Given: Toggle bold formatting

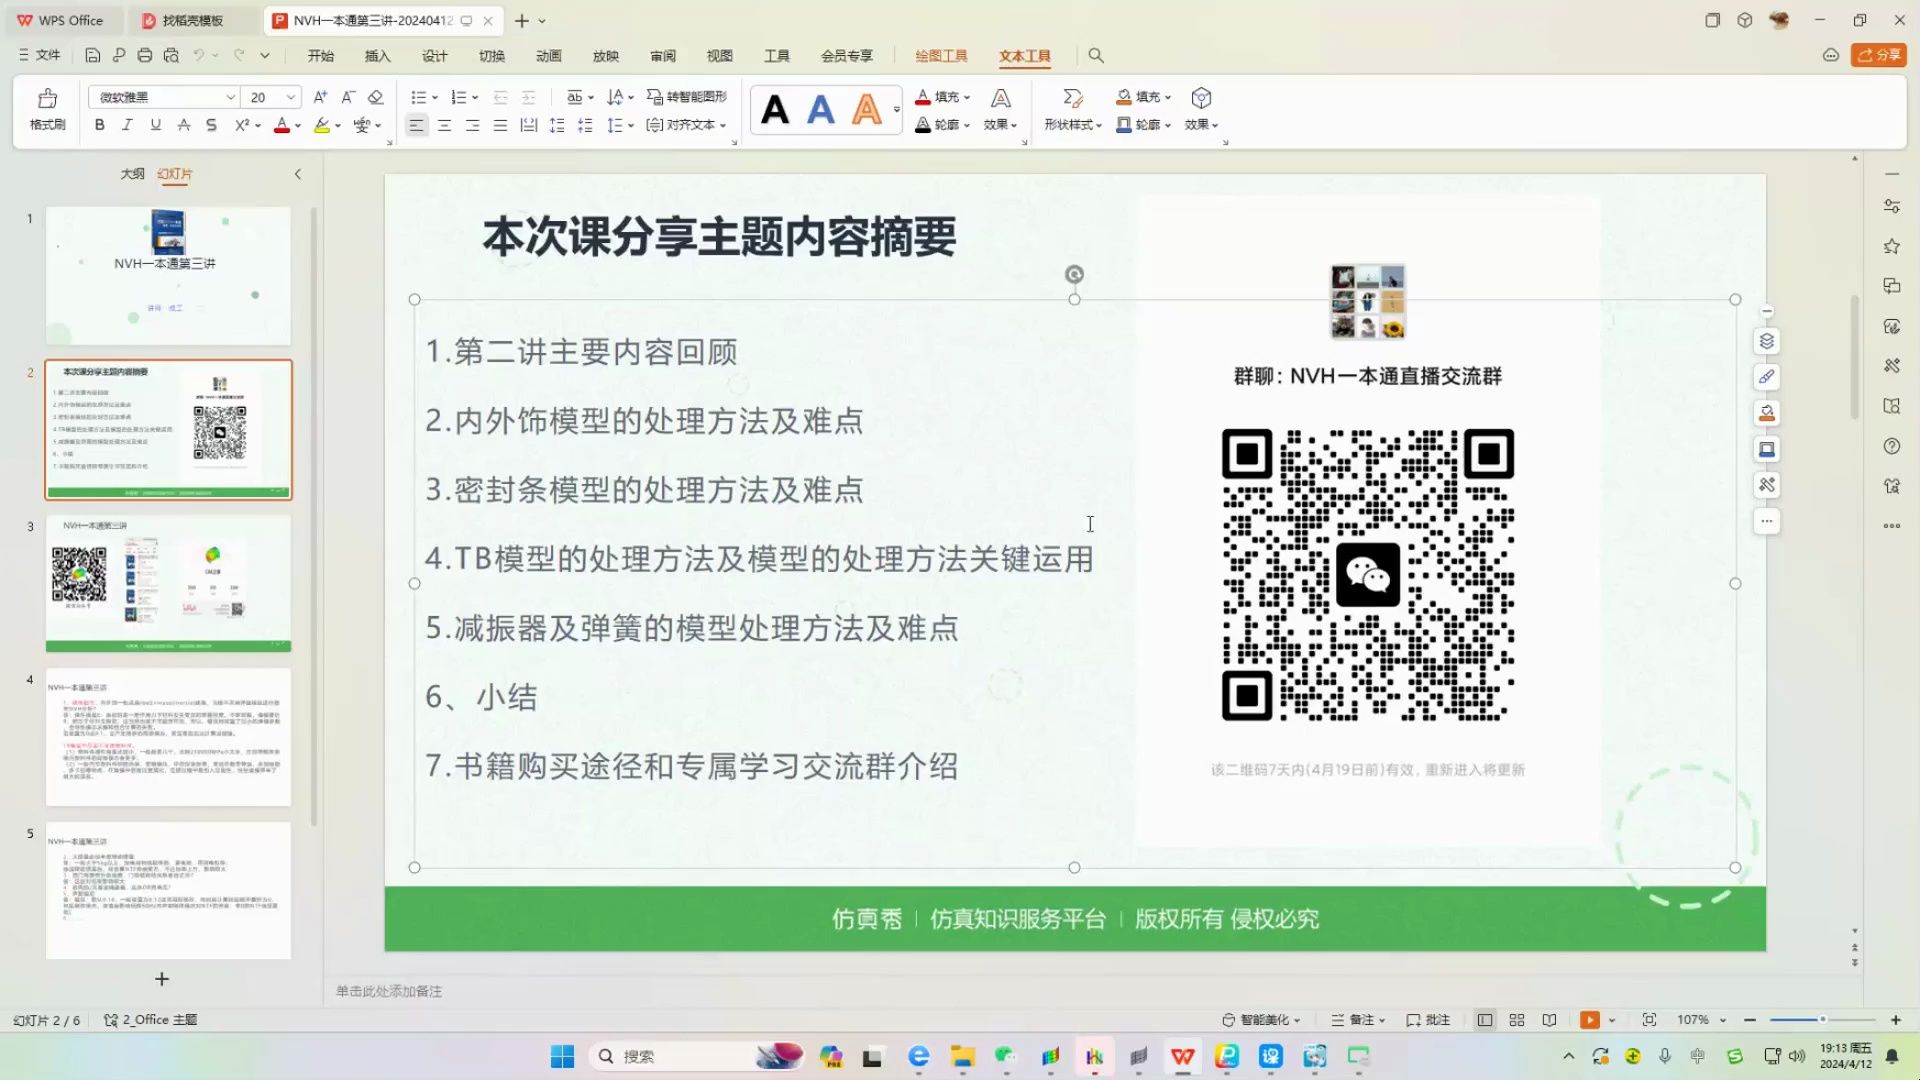Looking at the screenshot, I should coord(99,125).
